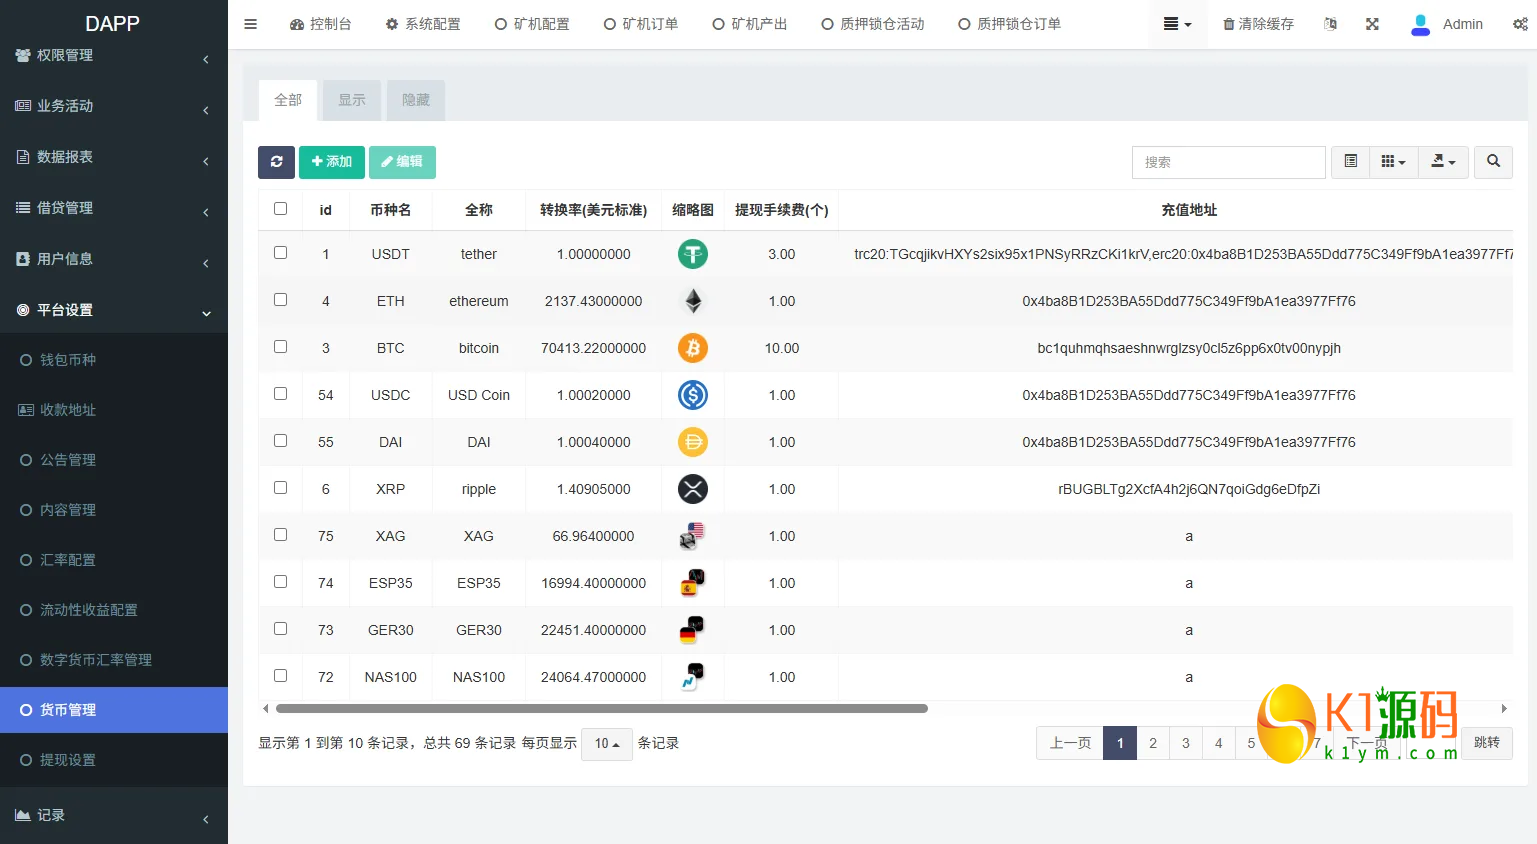Click the horizontal table scrollbar
Image resolution: width=1537 pixels, height=844 pixels.
point(602,709)
